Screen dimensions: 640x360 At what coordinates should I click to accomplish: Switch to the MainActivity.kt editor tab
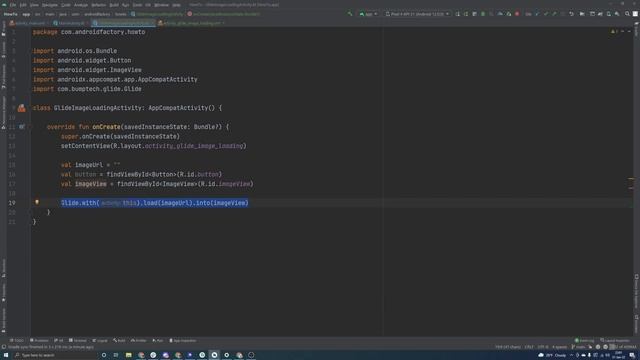pos(70,23)
